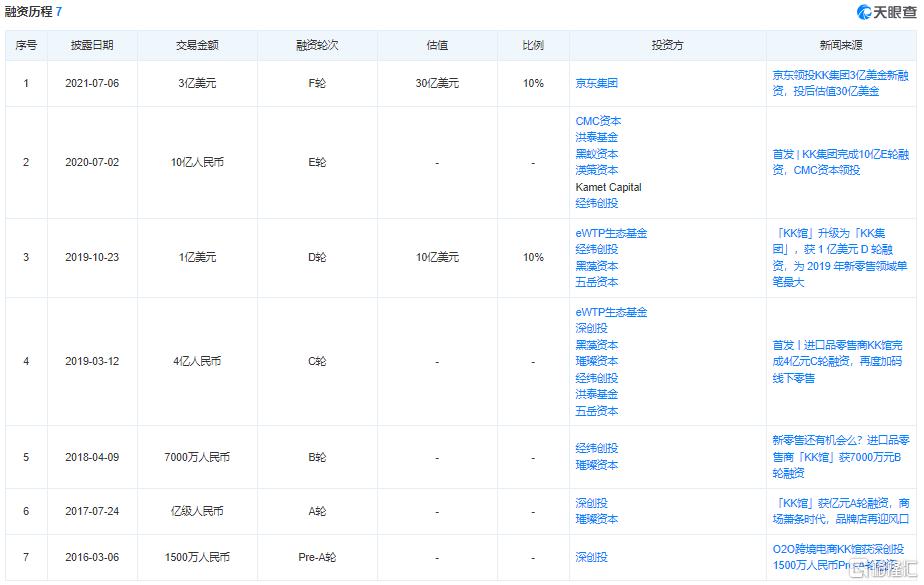Open 深创投 in the Pre-A轮 row
This screenshot has width=924, height=585.
[591, 557]
